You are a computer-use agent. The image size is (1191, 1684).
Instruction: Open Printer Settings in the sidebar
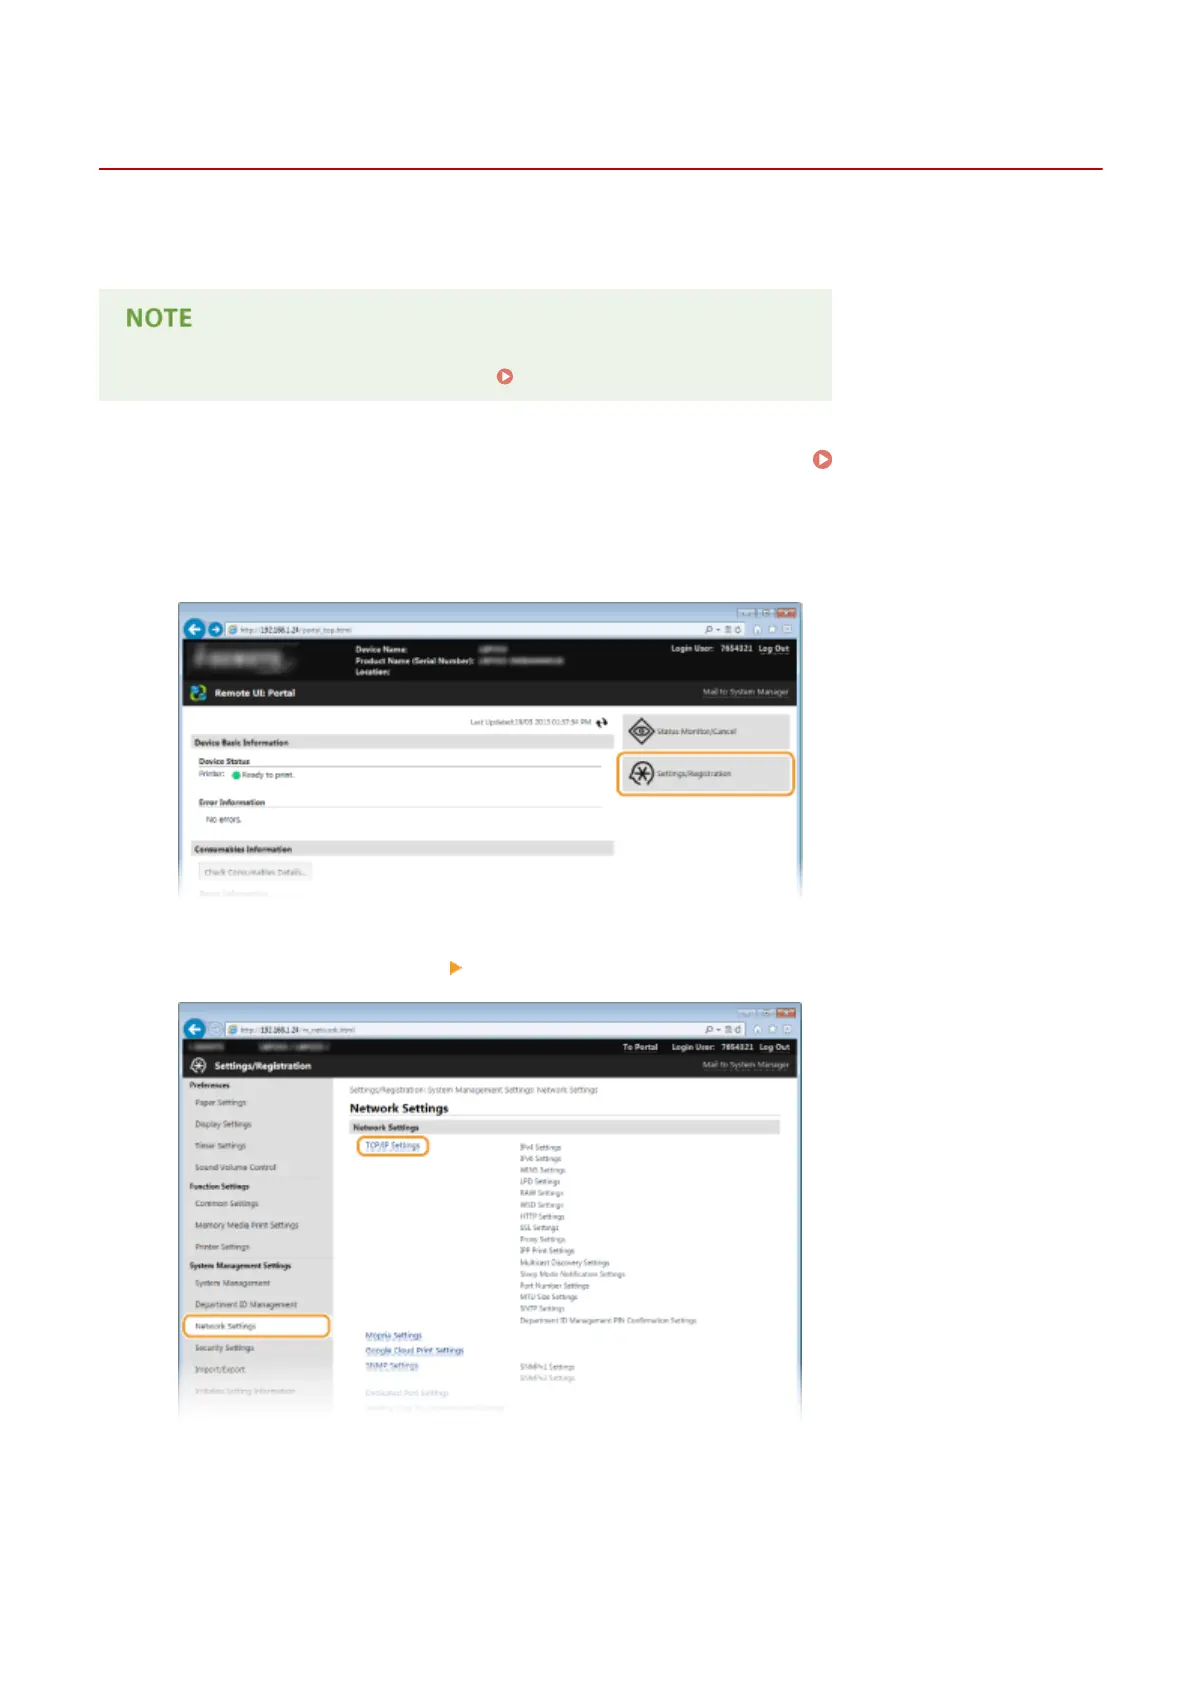222,1247
